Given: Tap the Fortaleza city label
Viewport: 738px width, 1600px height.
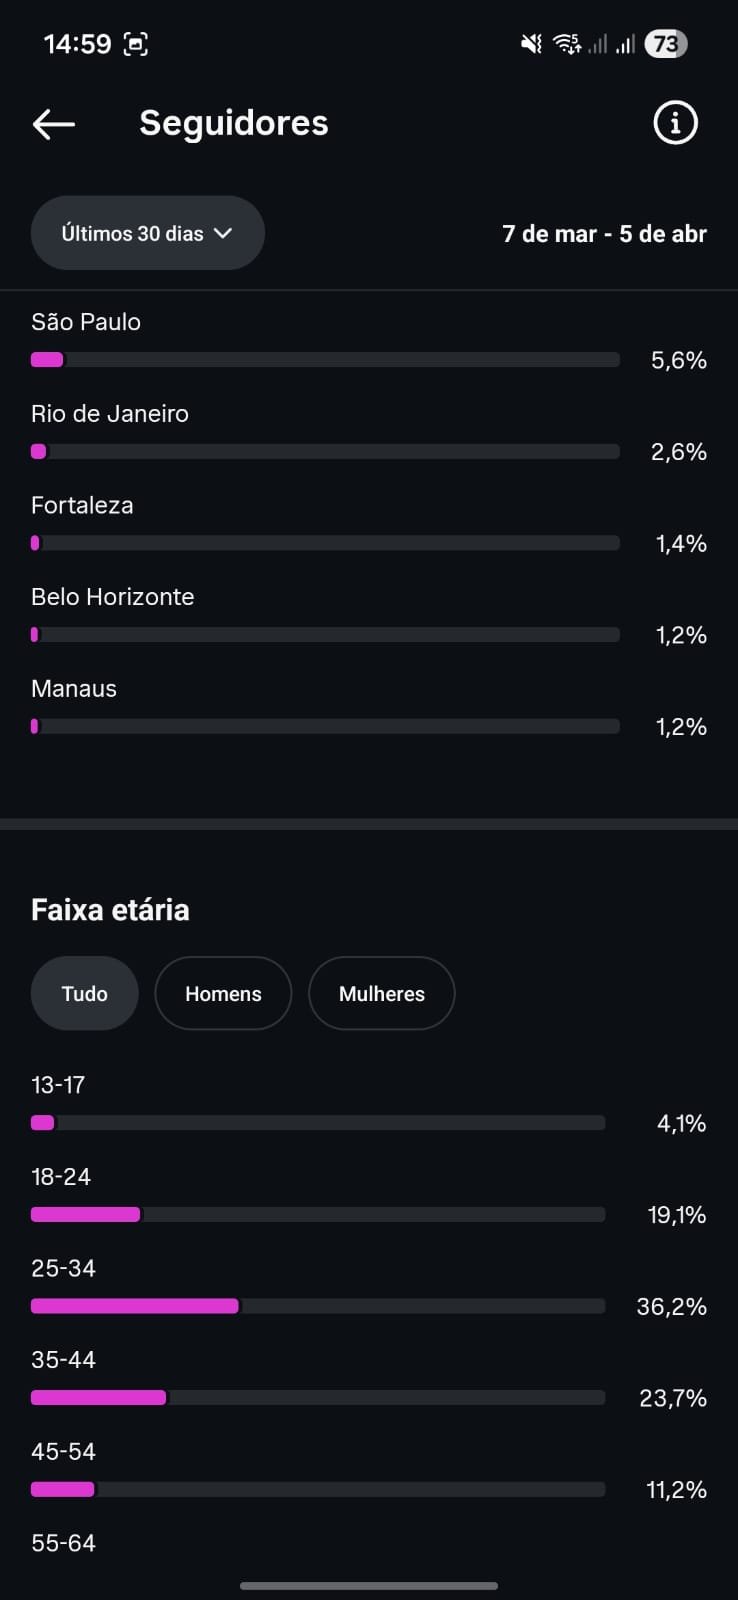Looking at the screenshot, I should coord(82,505).
